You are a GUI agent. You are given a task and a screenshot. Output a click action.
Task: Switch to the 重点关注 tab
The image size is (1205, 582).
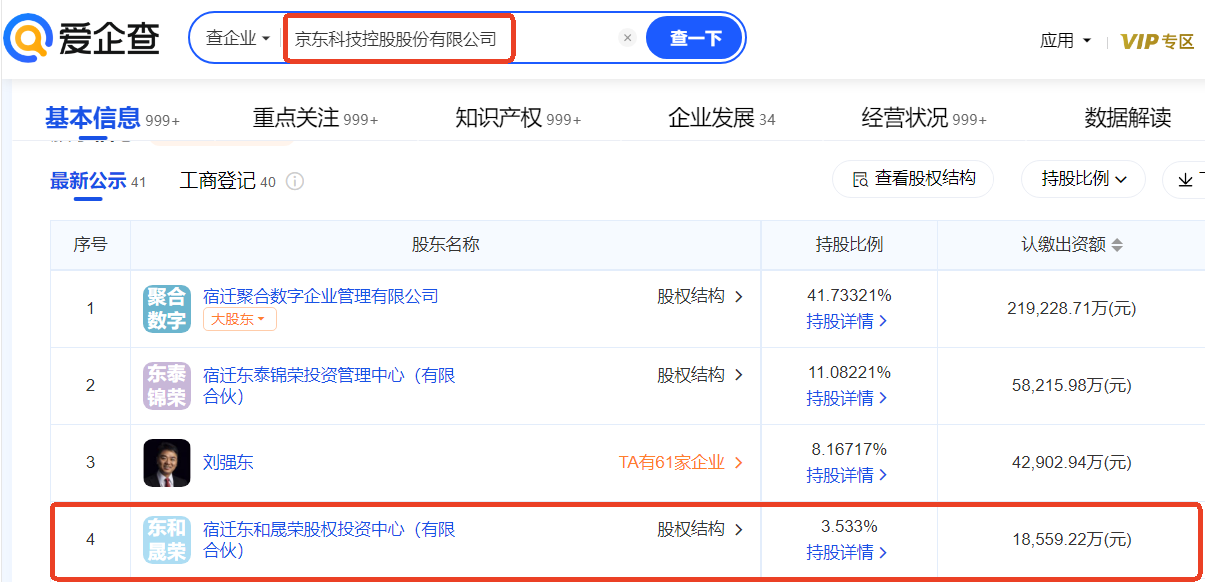tap(315, 119)
